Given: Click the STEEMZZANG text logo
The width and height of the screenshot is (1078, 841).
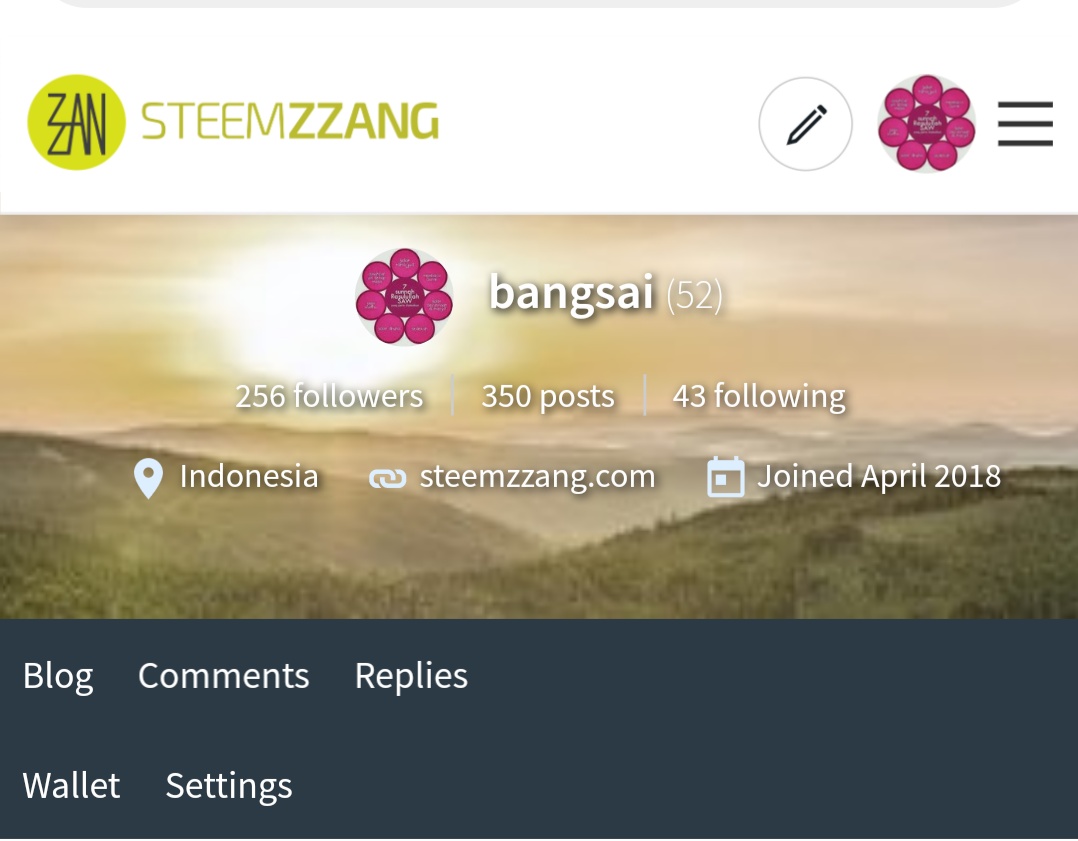Looking at the screenshot, I should (x=289, y=122).
